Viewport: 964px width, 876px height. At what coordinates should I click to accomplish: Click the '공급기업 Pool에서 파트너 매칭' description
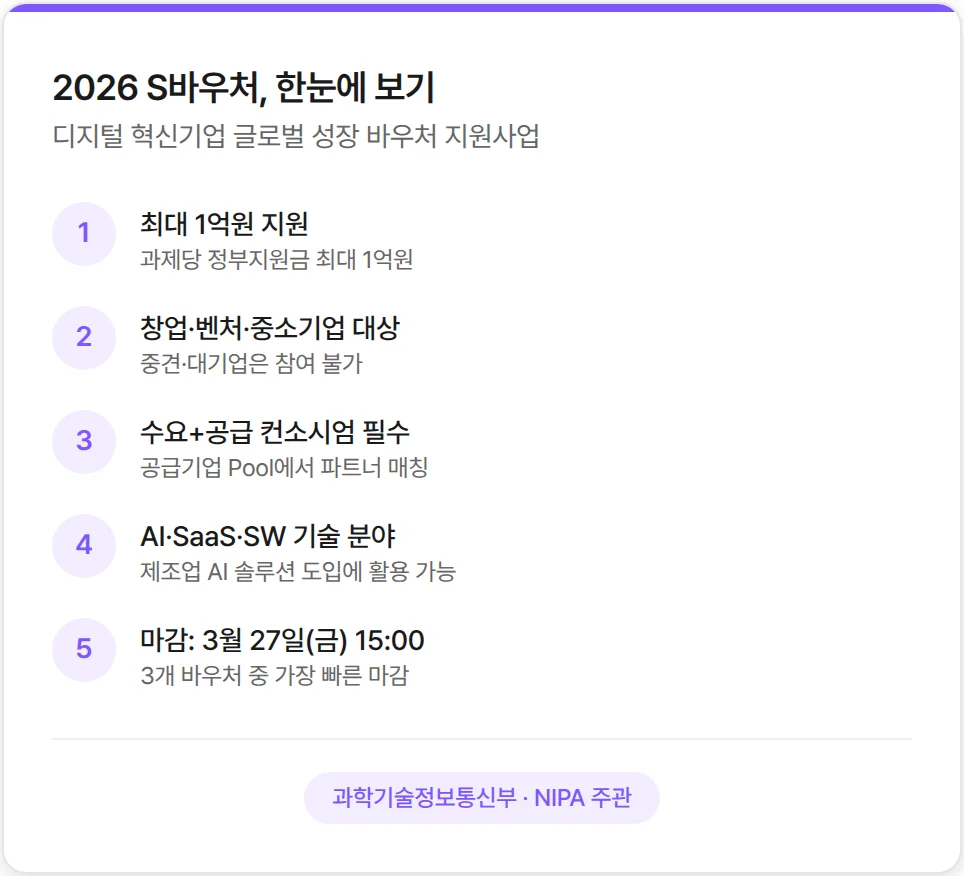pyautogui.click(x=284, y=468)
